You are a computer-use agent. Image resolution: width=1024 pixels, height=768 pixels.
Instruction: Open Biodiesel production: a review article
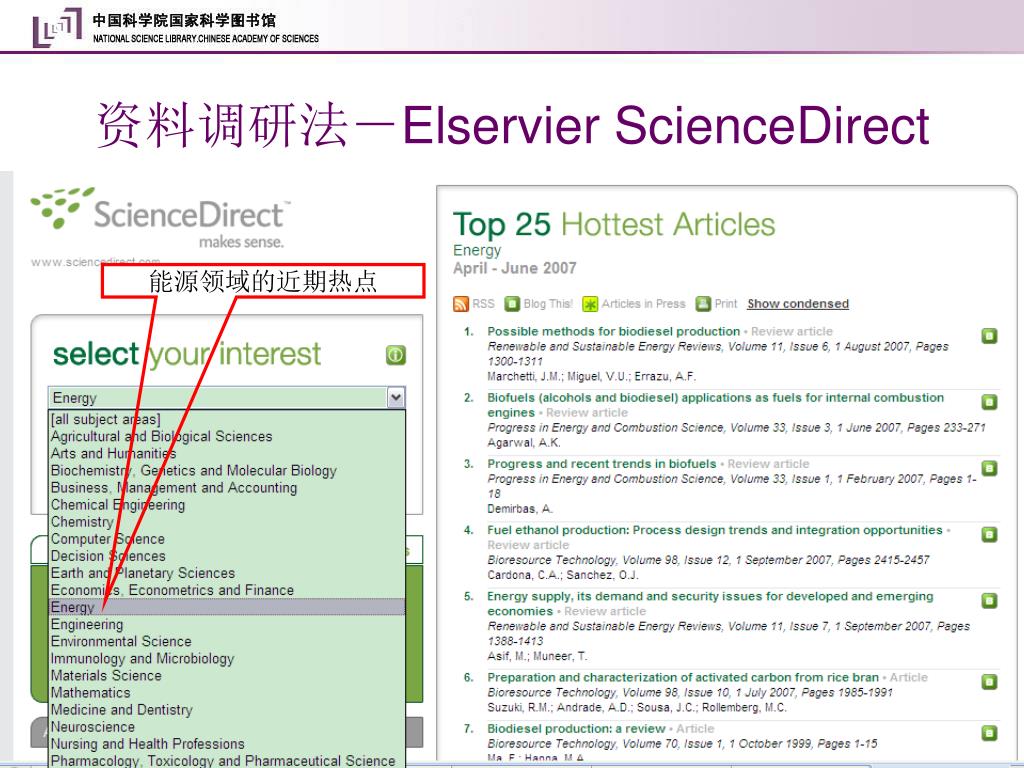pyautogui.click(x=576, y=728)
